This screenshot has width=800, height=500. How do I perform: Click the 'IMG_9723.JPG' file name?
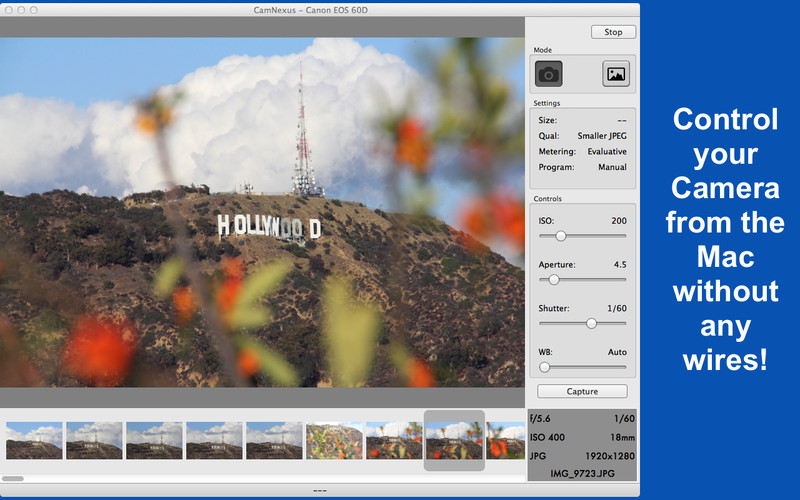[x=582, y=473]
